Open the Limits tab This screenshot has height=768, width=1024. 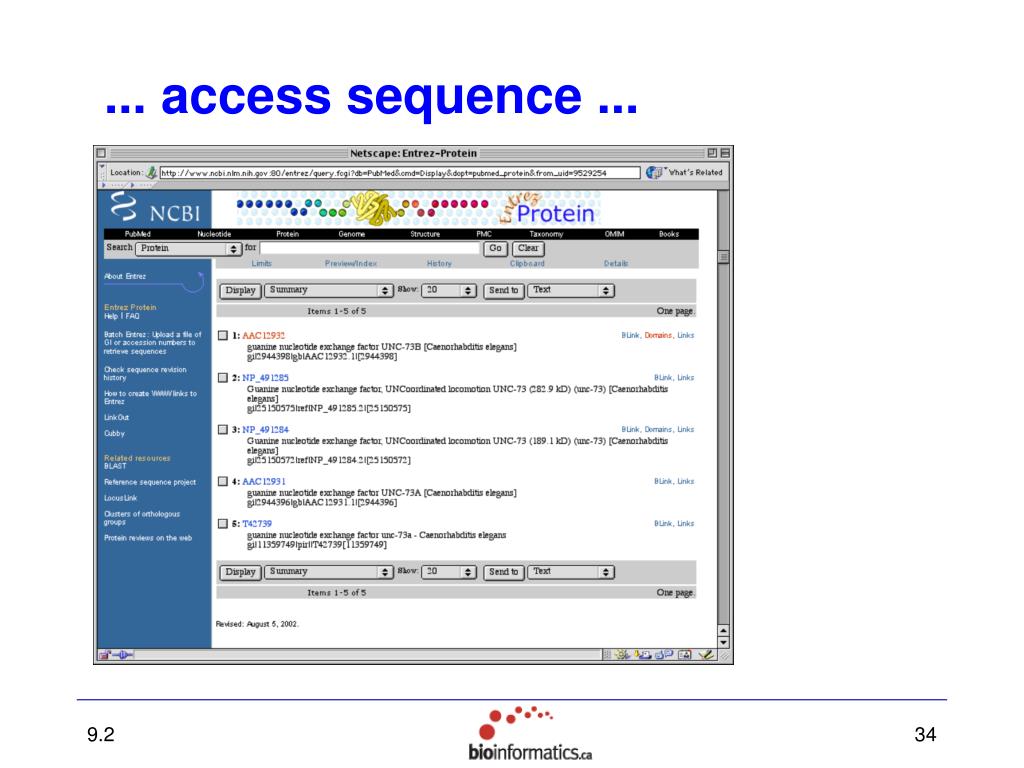262,264
